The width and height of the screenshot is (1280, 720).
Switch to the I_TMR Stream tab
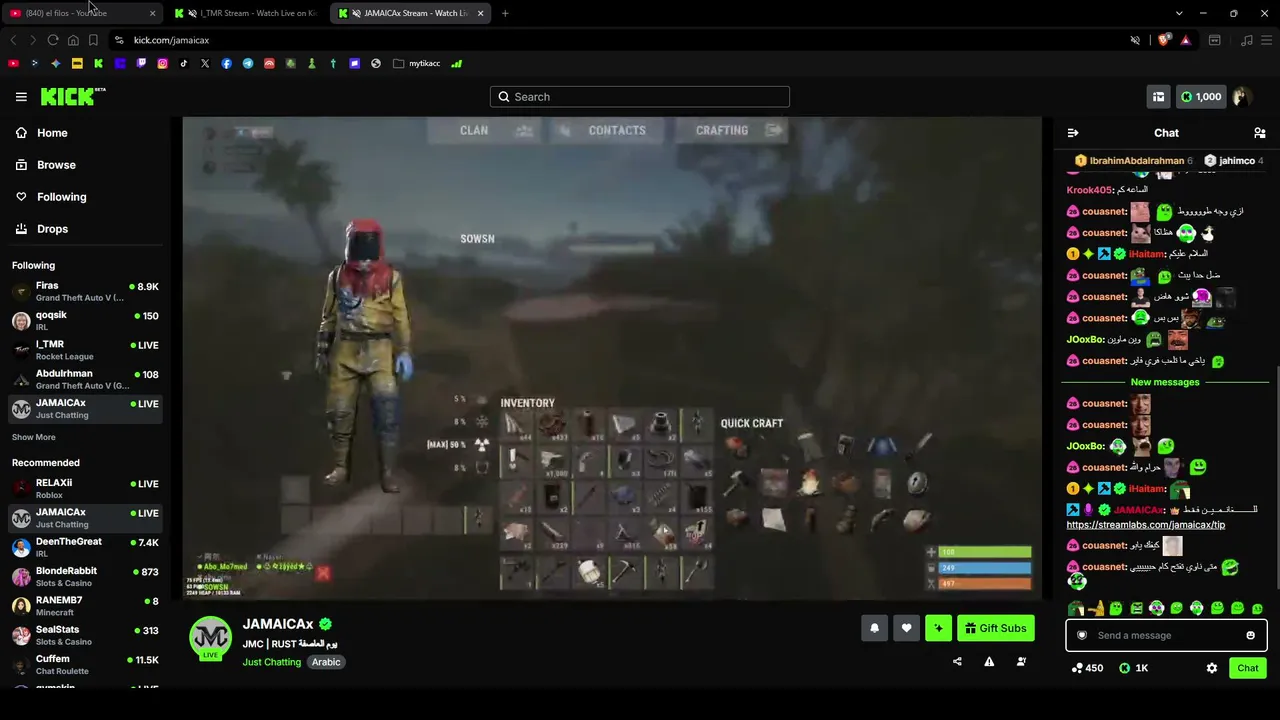click(247, 13)
